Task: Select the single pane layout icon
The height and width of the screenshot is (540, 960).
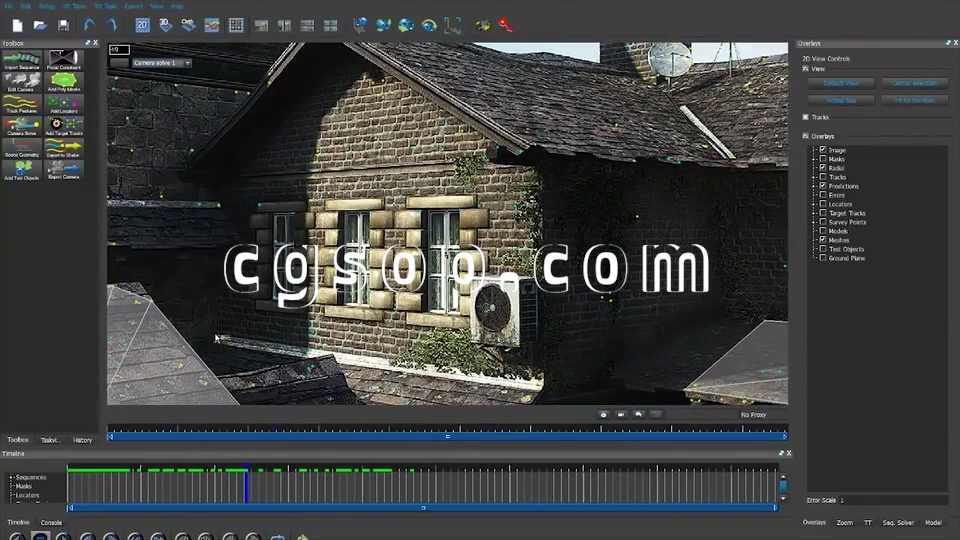Action: (261, 25)
